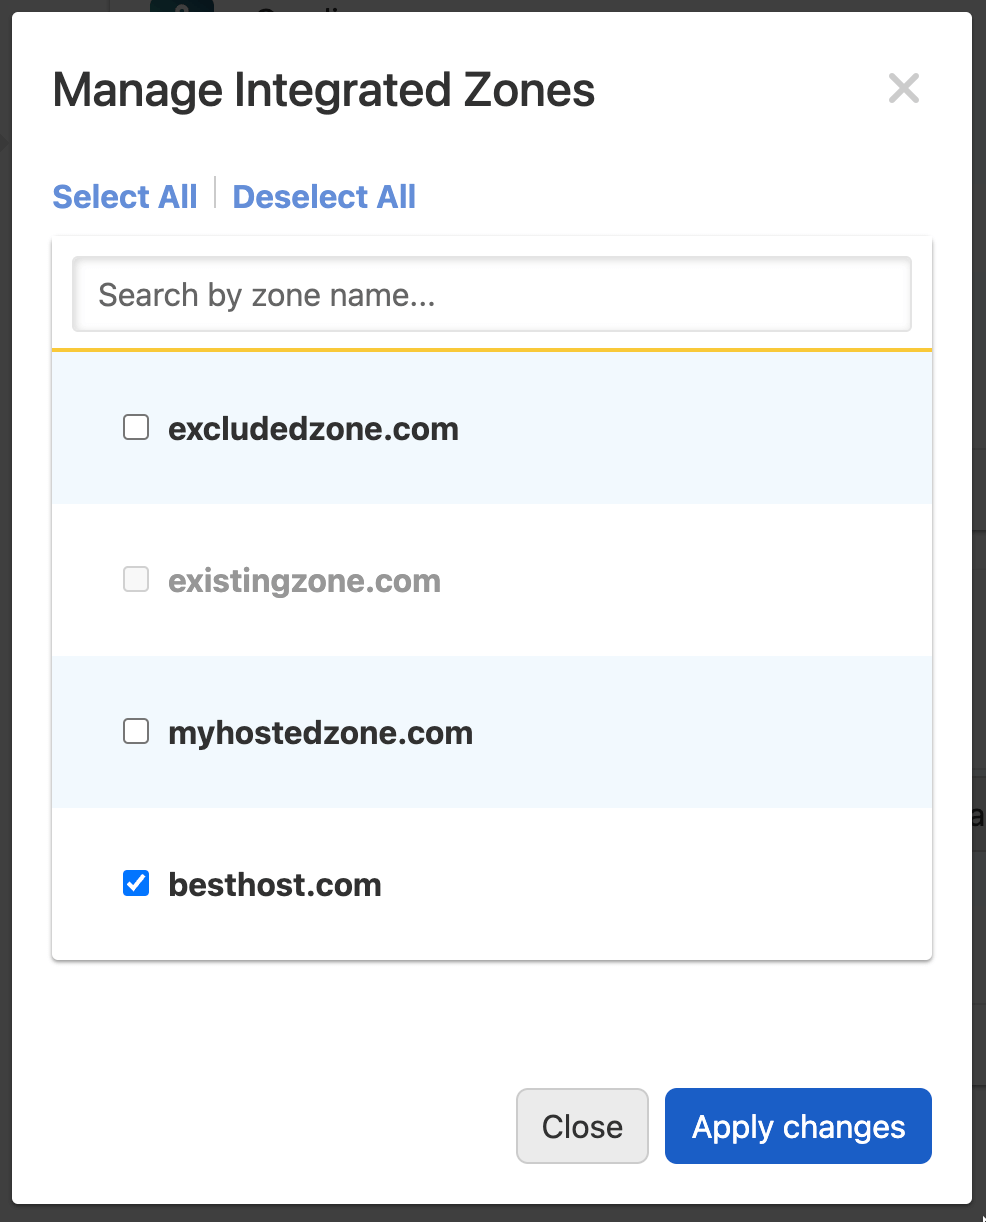Close the modal using the X icon

(903, 88)
